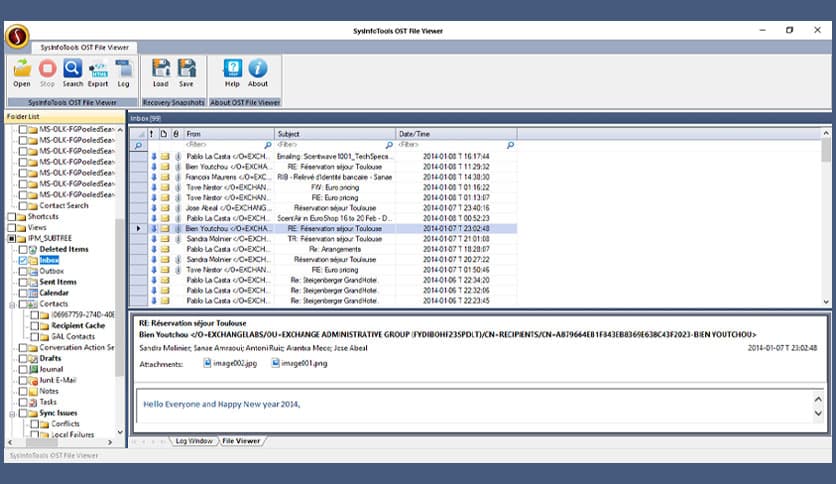
Task: Uncheck the Inbox folder checkbox
Action: coord(23,260)
